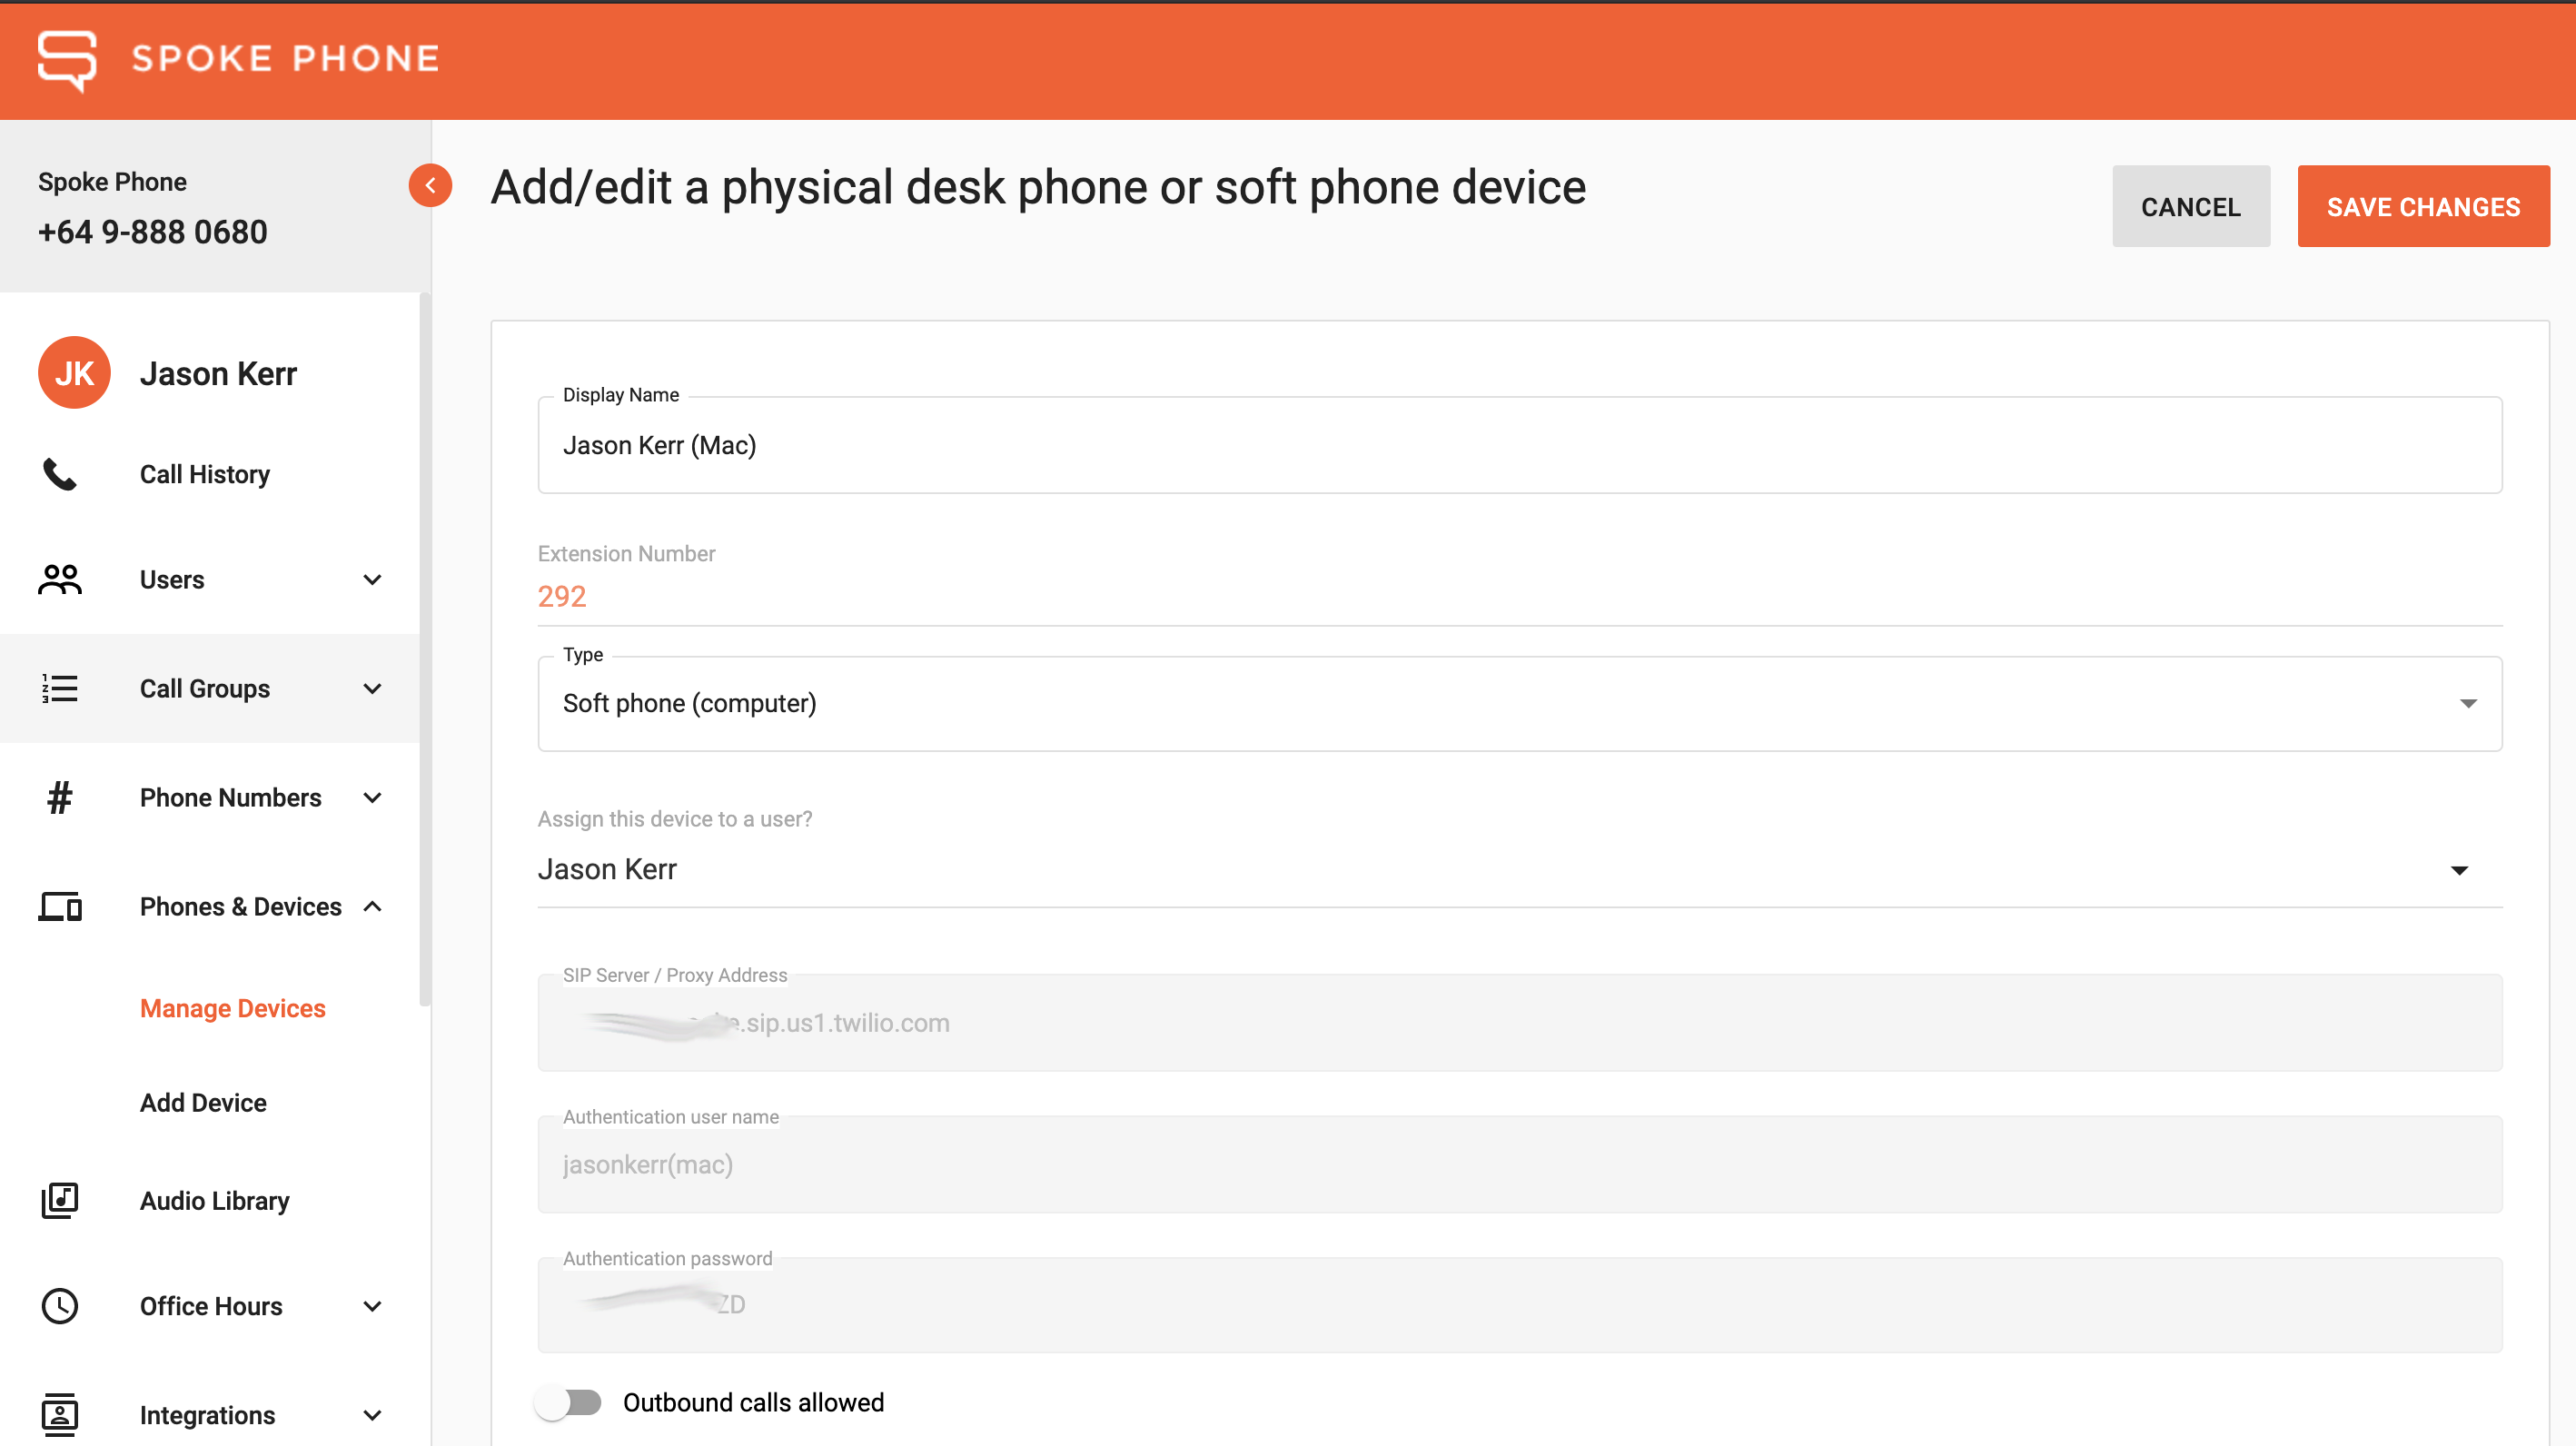Click the Users people icon
Screen dimensions: 2576x1446
click(60, 580)
